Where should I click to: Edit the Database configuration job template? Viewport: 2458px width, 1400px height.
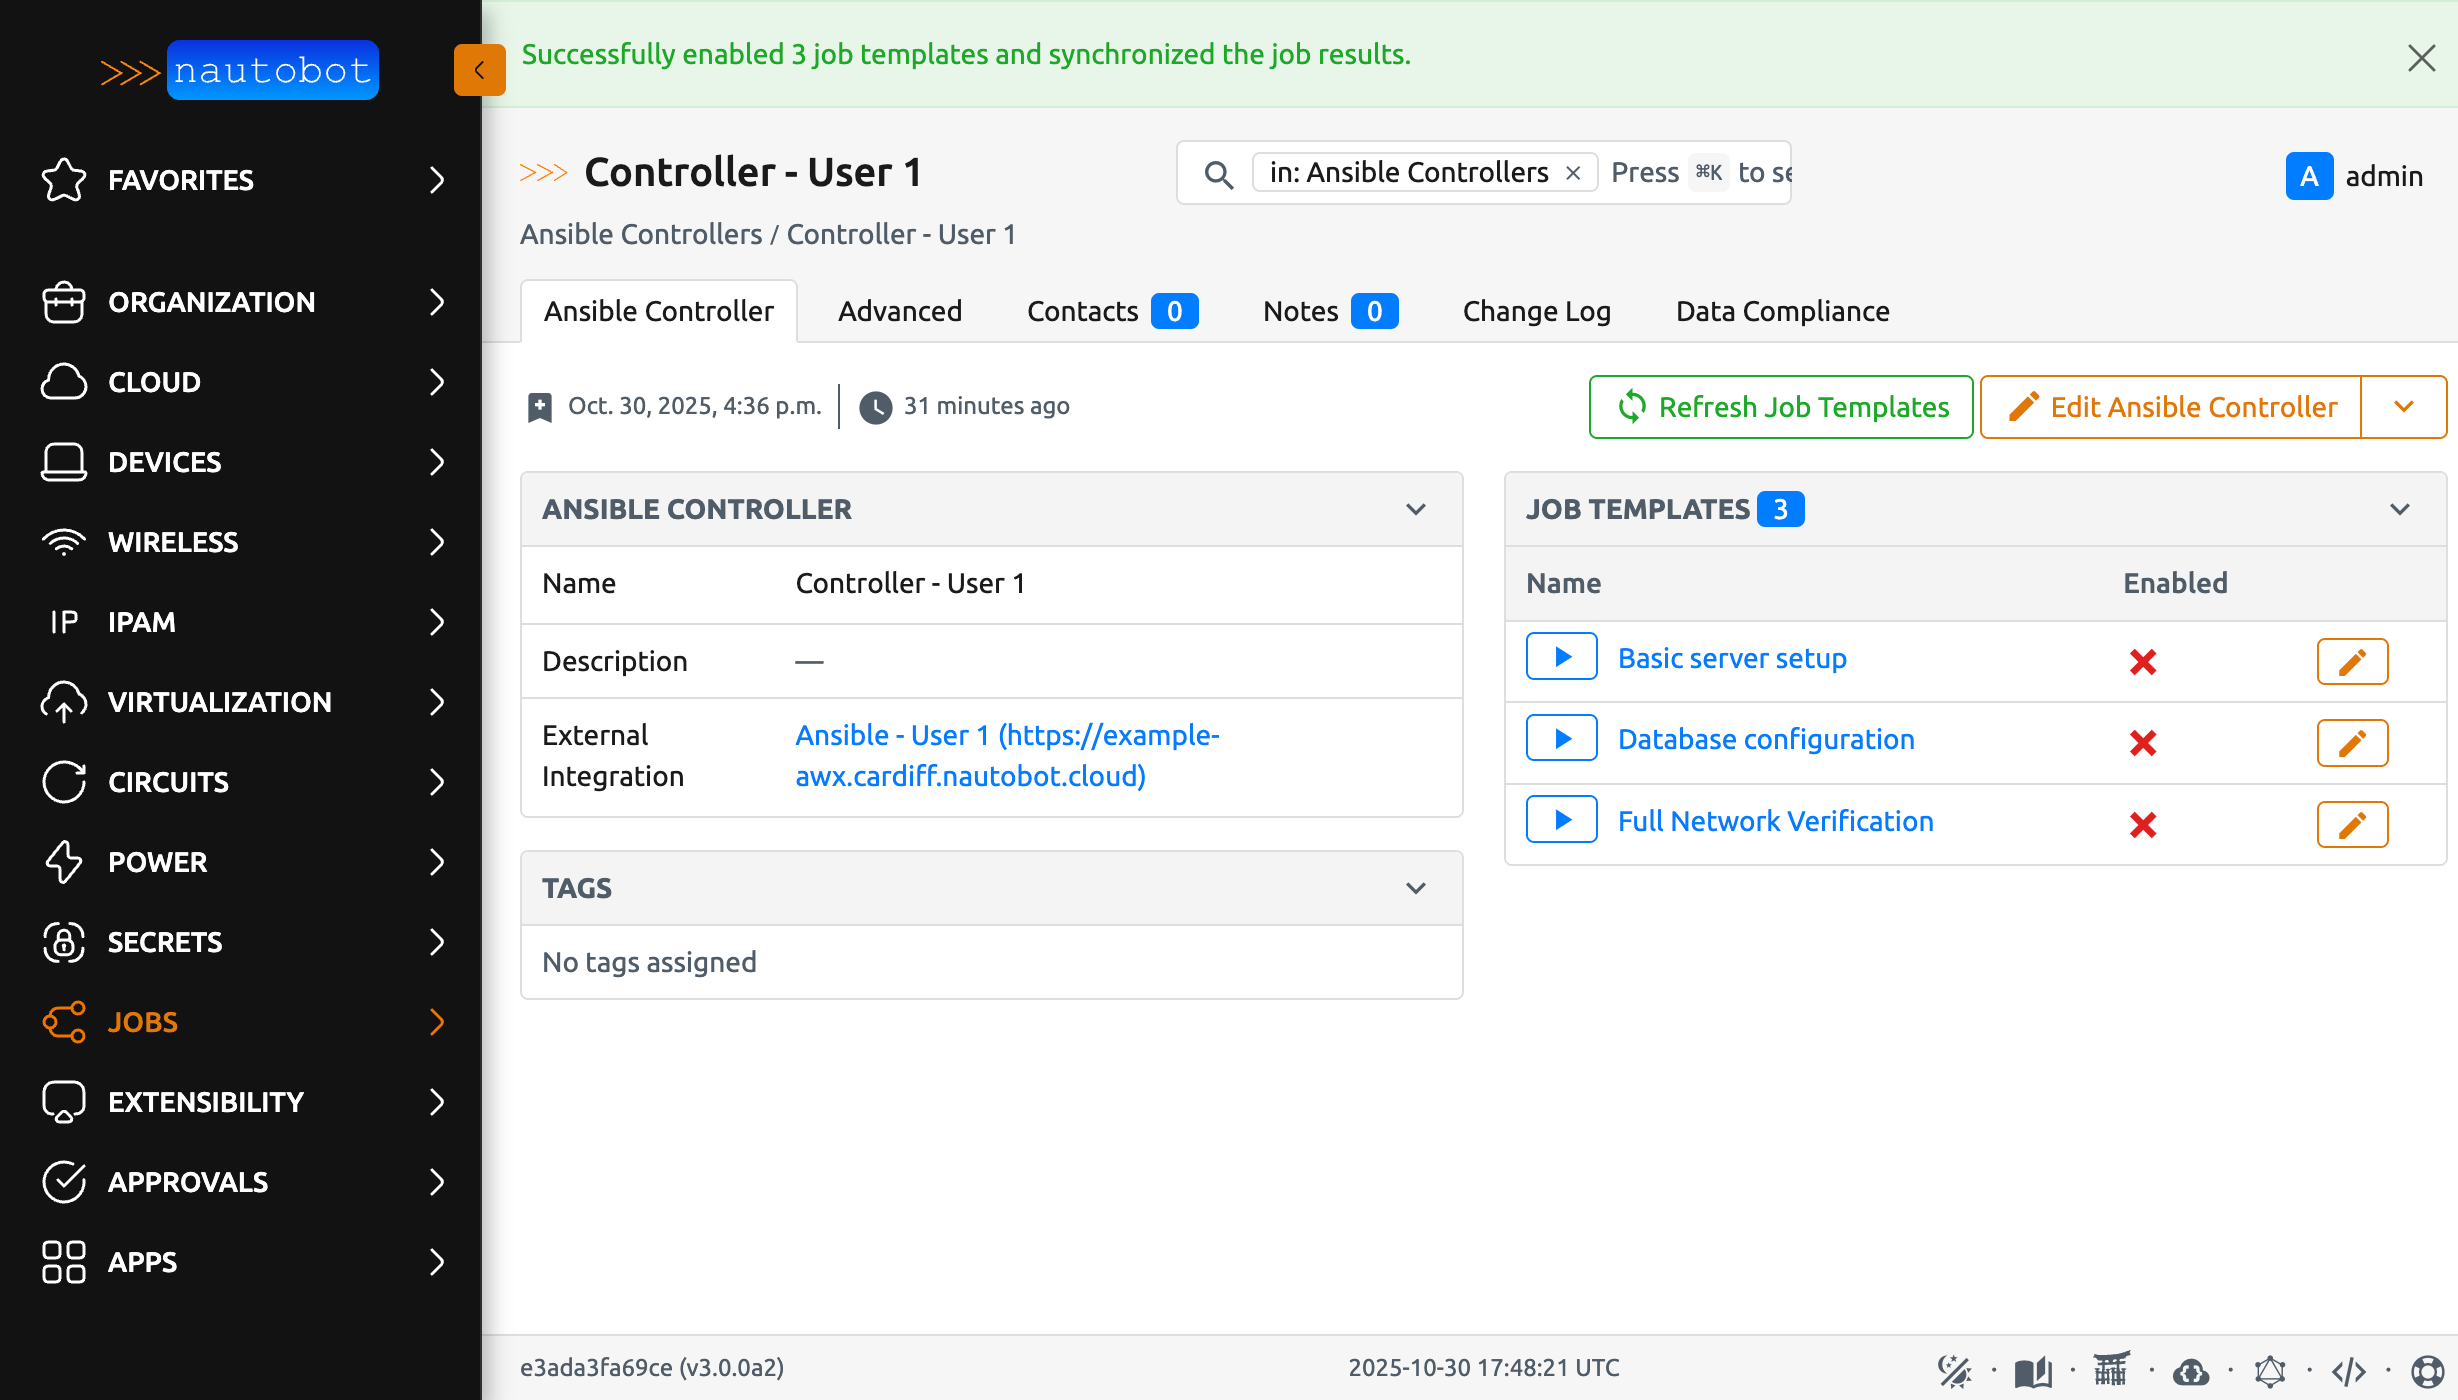pyautogui.click(x=2352, y=742)
